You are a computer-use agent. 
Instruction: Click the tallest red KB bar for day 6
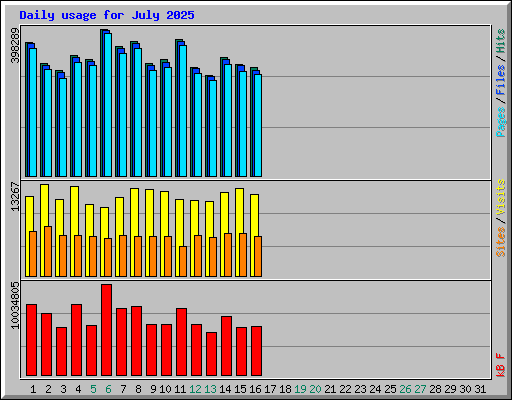point(107,330)
